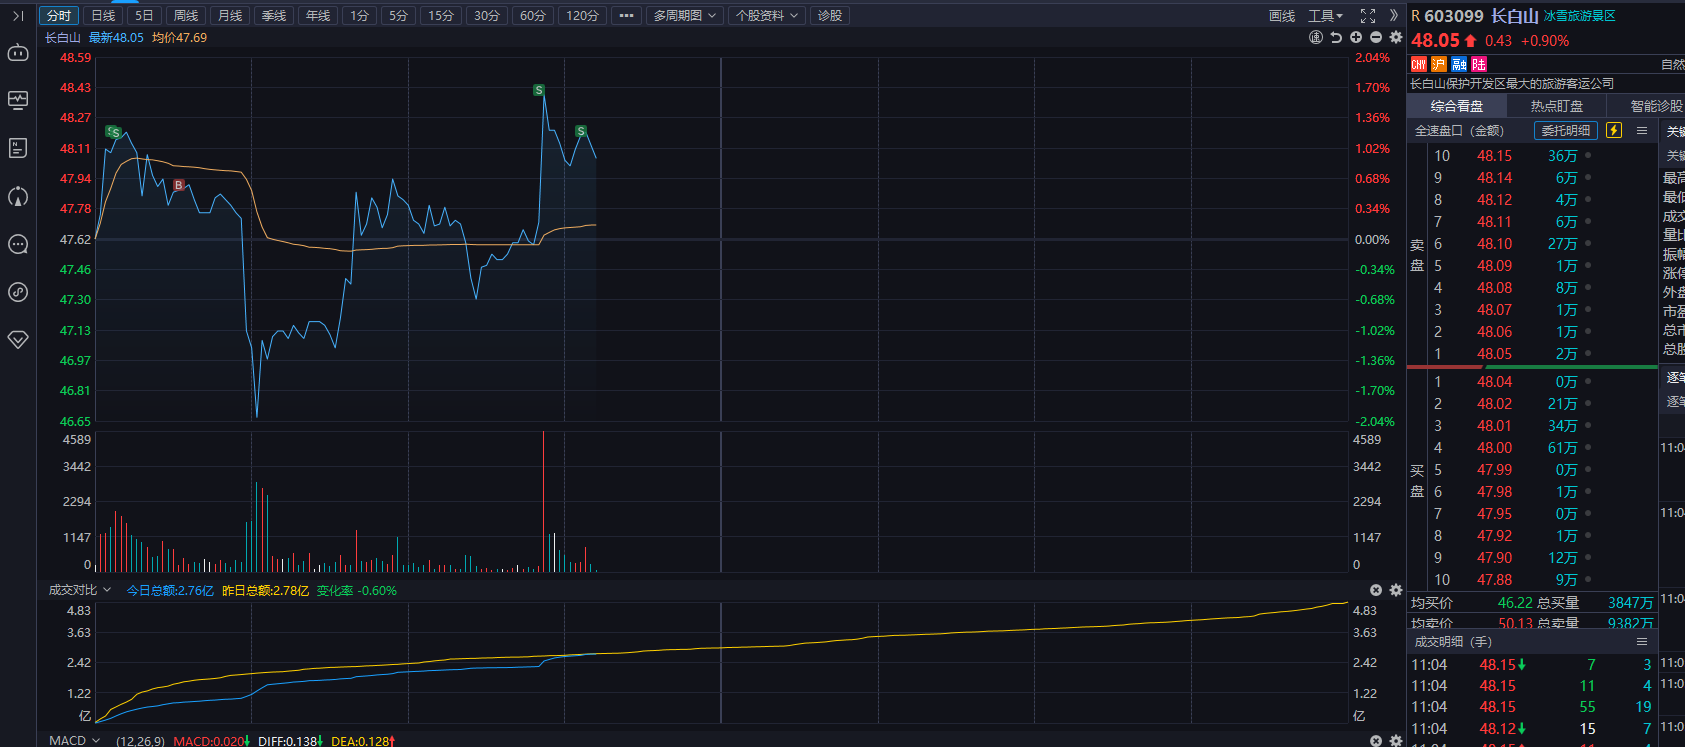Click the buy level 1 price 48.04
Screen dimensions: 1685x747
pos(1495,382)
